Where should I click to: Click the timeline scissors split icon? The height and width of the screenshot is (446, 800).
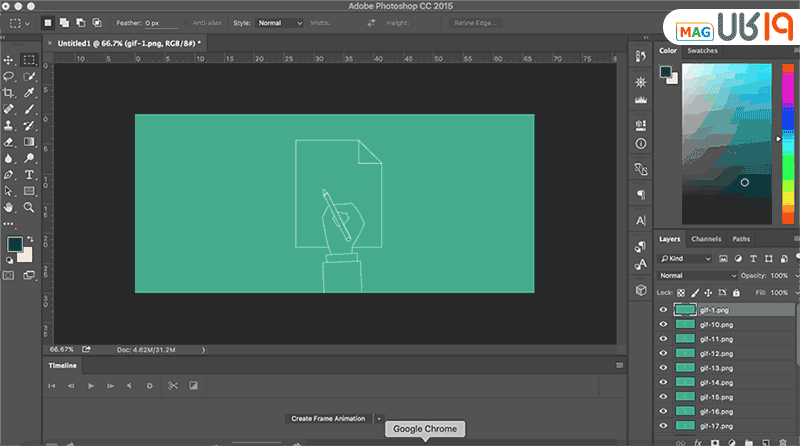coord(172,385)
